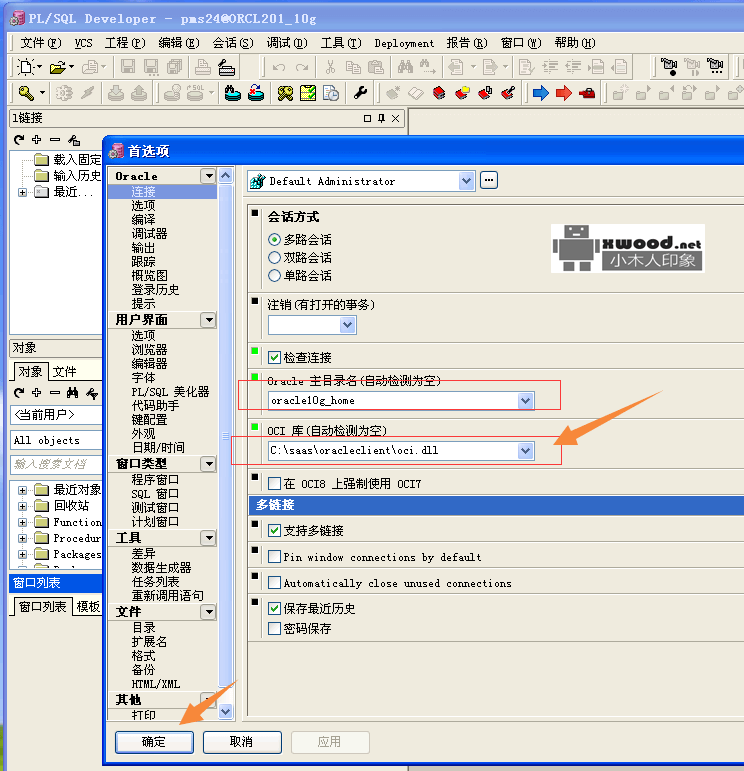This screenshot has height=771, width=744.
Task: Click preferences list scrollbar up arrow
Action: coord(226,176)
